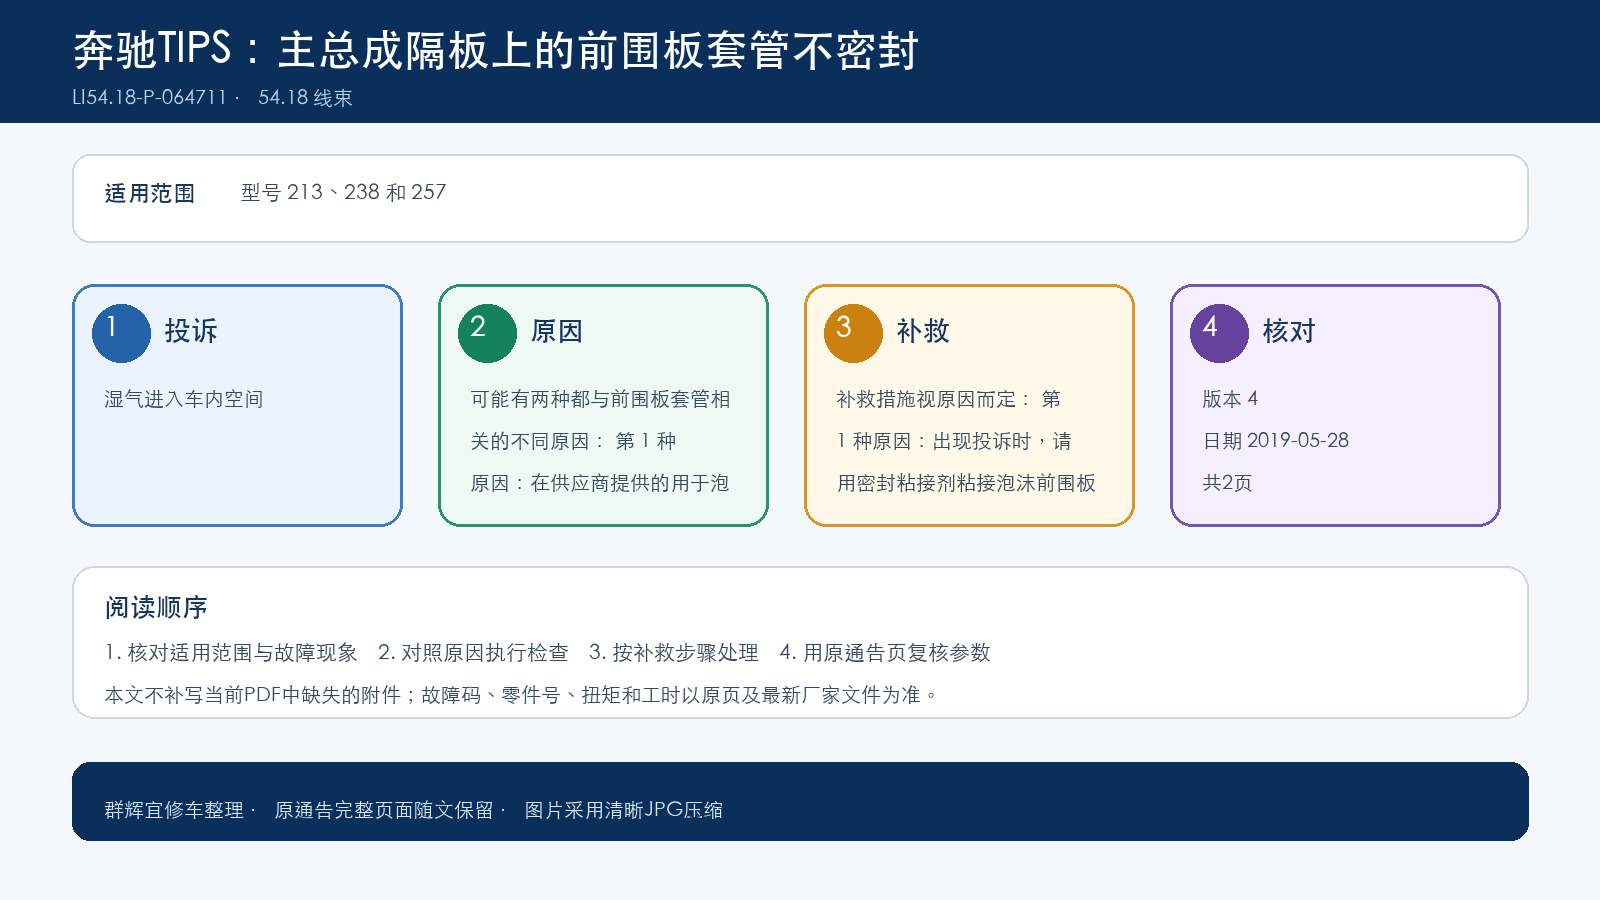Select the page title 奔驰TIPS：主总成隔板上的前围板套管不密封
The image size is (1600, 900).
click(x=496, y=50)
